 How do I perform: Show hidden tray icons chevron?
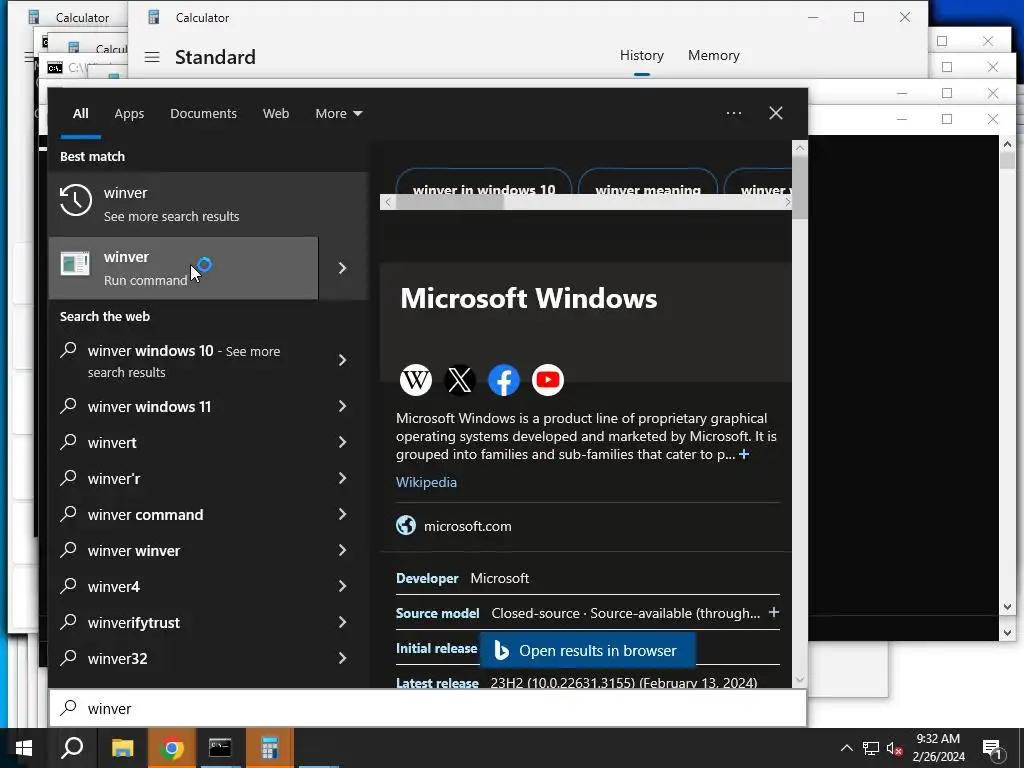pos(846,748)
